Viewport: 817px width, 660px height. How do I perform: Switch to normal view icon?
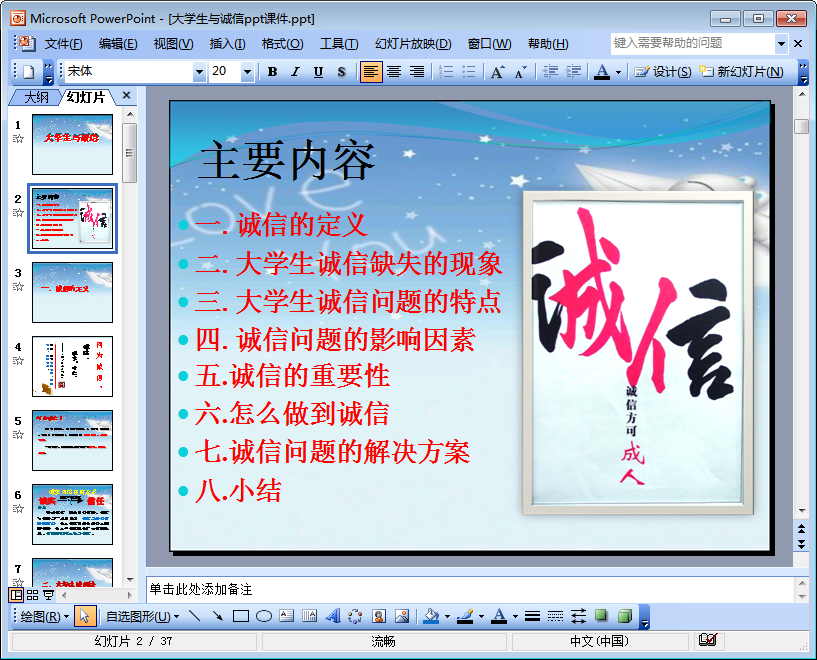point(17,594)
